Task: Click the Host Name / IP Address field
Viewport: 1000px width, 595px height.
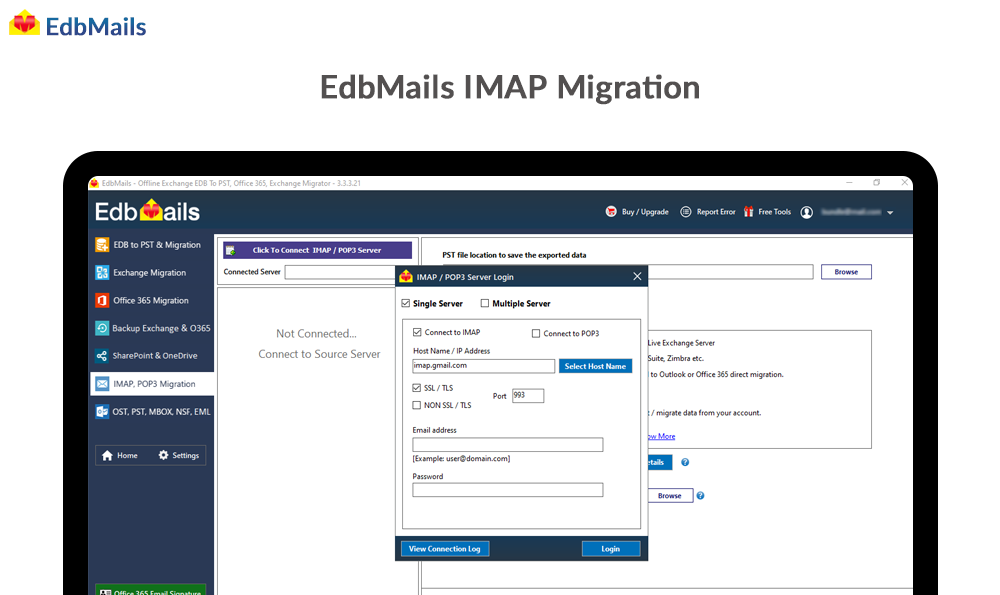Action: [x=483, y=366]
